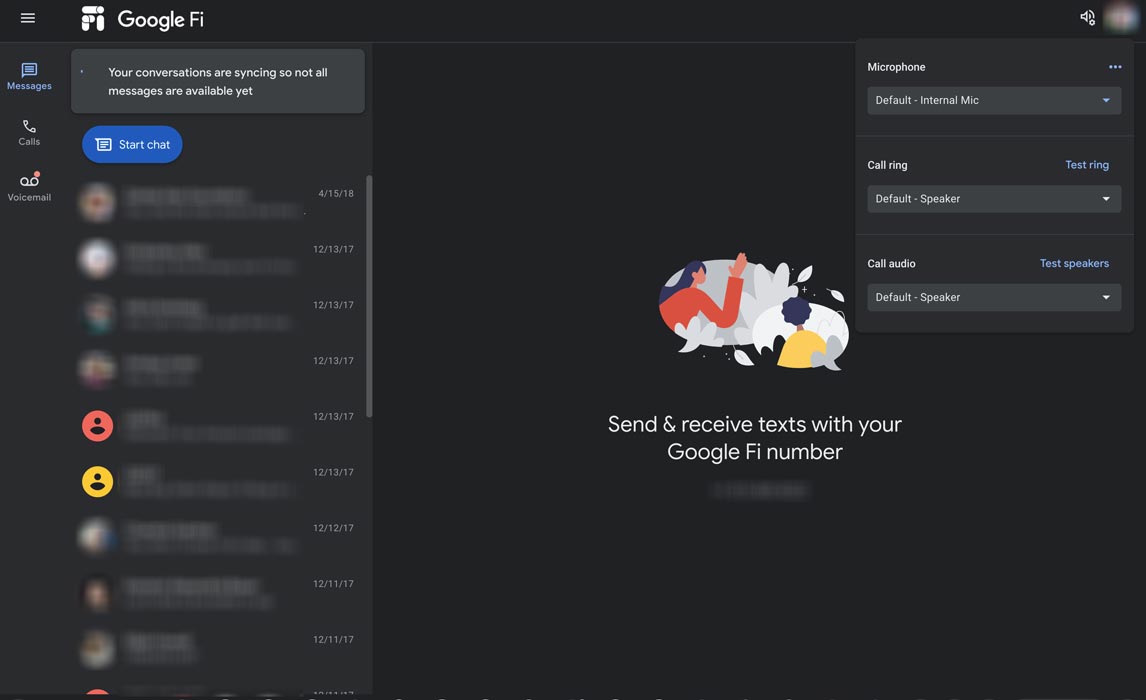The width and height of the screenshot is (1146, 700).
Task: Click the Test ring link
Action: pos(1087,165)
